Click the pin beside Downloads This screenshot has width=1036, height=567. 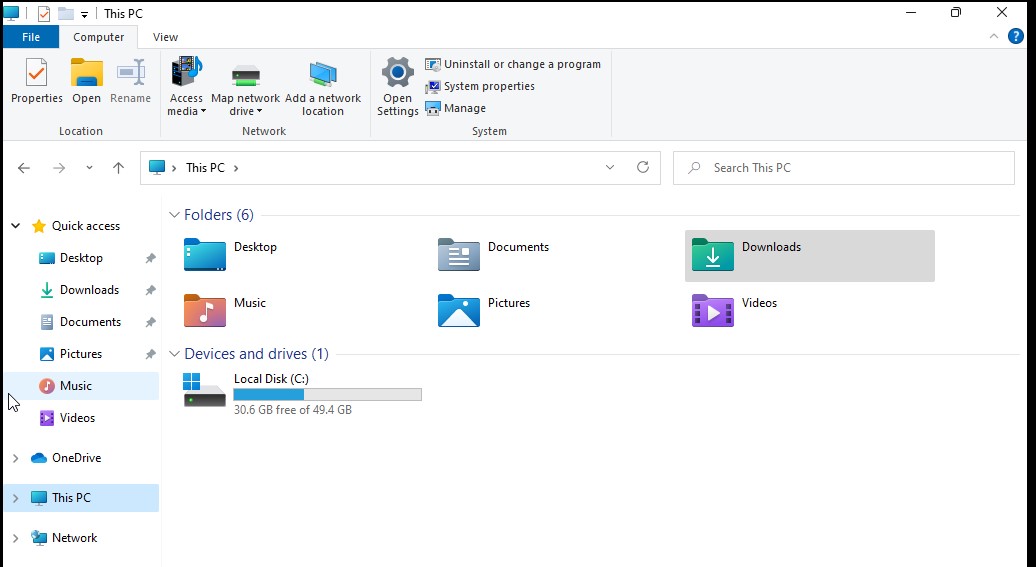point(151,289)
